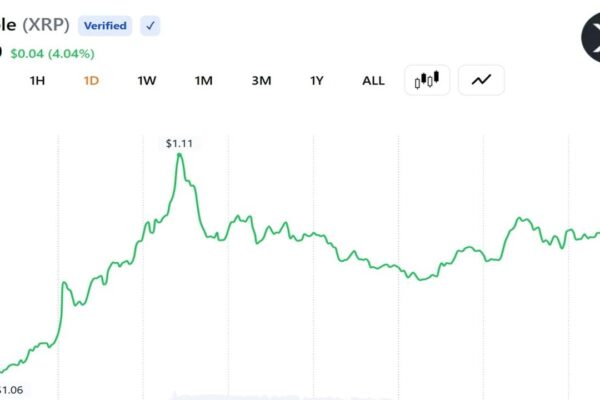Click the (XRP) ticker symbol

[x=46, y=25]
